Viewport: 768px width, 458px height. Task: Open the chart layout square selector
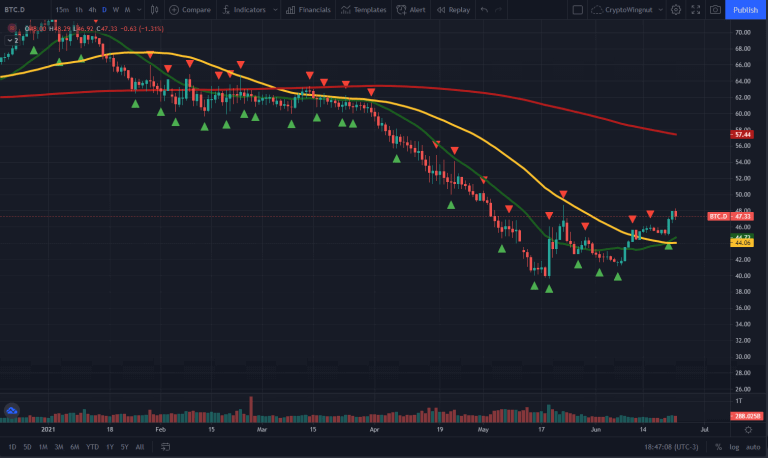pos(577,10)
